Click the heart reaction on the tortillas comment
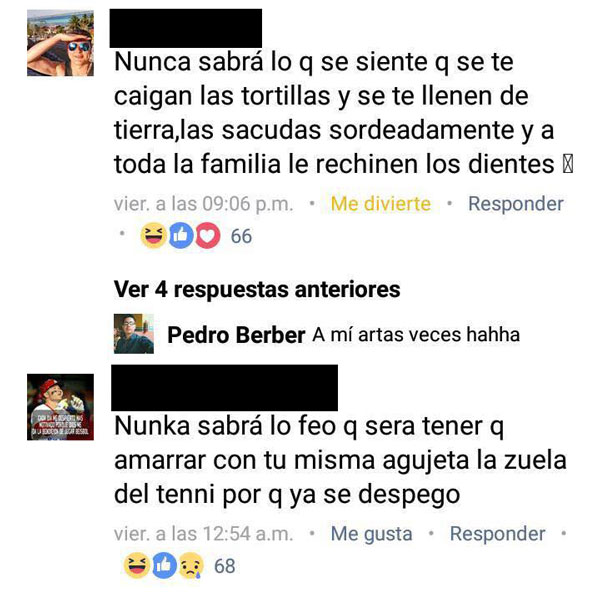The width and height of the screenshot is (600, 600). 208,235
